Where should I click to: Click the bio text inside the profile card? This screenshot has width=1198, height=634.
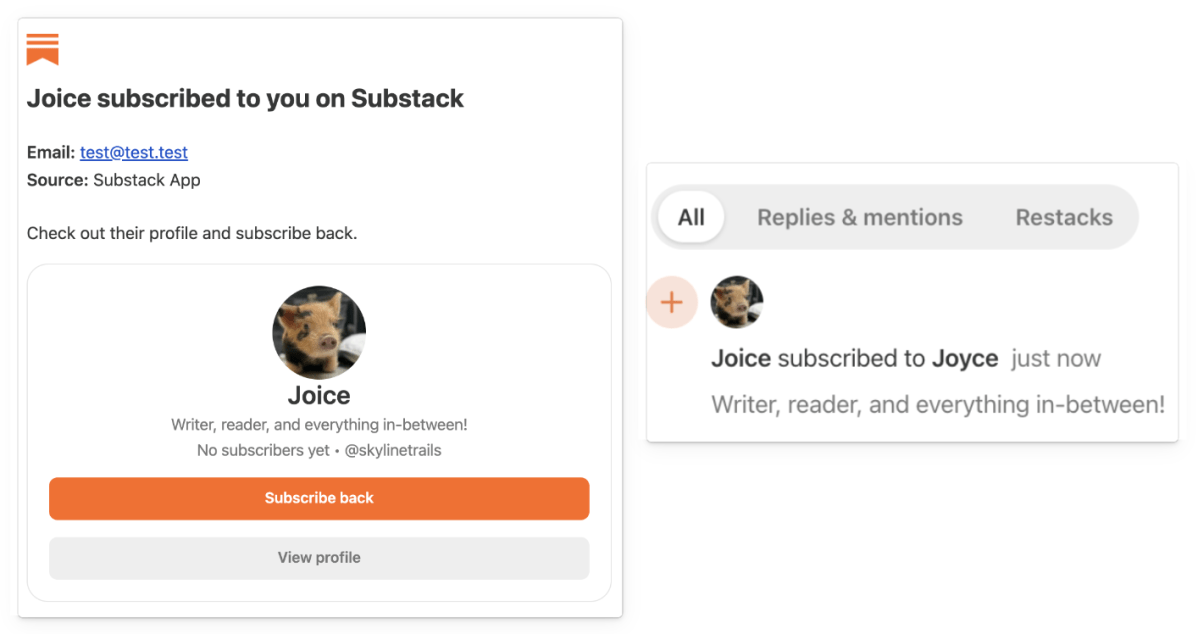pyautogui.click(x=319, y=425)
